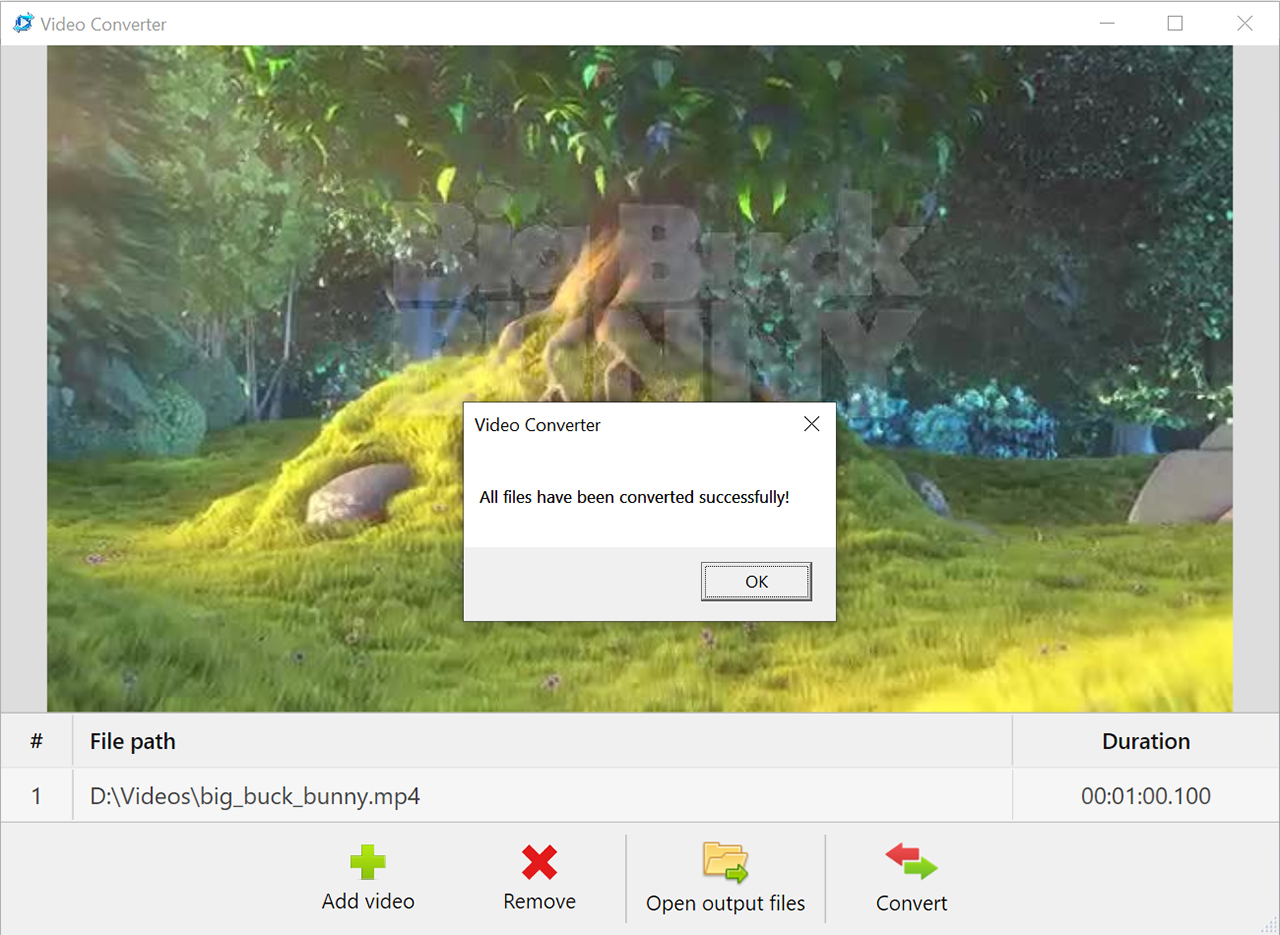Click the resize grip in window's bottom-right corner
Image resolution: width=1280 pixels, height=935 pixels.
pyautogui.click(x=1270, y=925)
